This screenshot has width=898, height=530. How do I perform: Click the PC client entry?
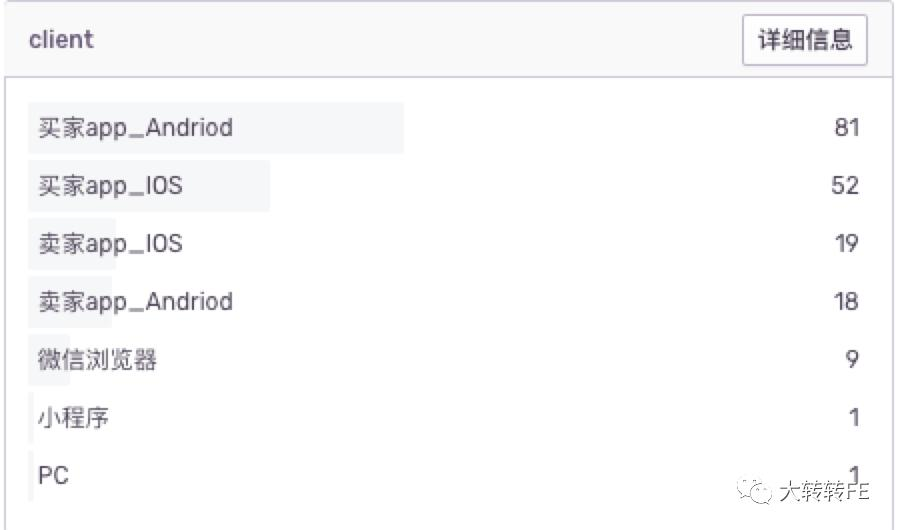click(x=53, y=475)
